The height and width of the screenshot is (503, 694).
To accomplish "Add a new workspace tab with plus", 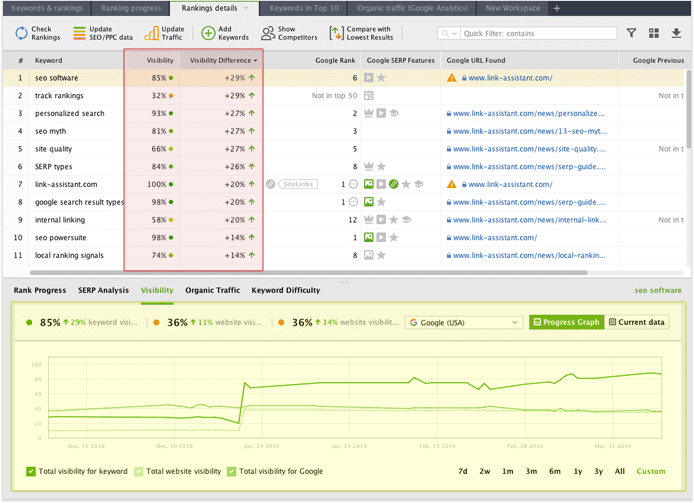I will (557, 8).
